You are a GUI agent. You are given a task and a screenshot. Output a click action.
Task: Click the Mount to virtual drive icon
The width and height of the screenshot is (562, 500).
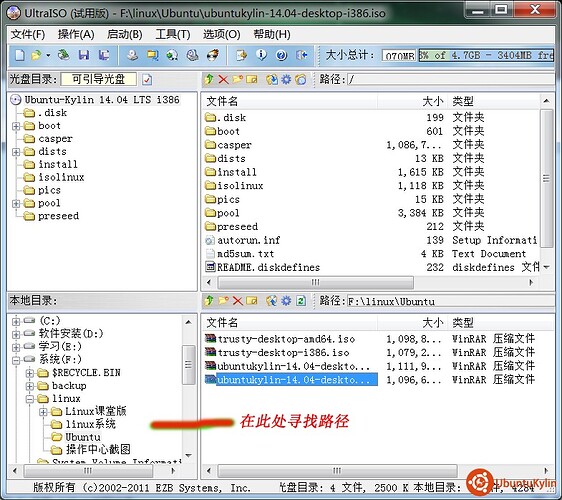193,55
